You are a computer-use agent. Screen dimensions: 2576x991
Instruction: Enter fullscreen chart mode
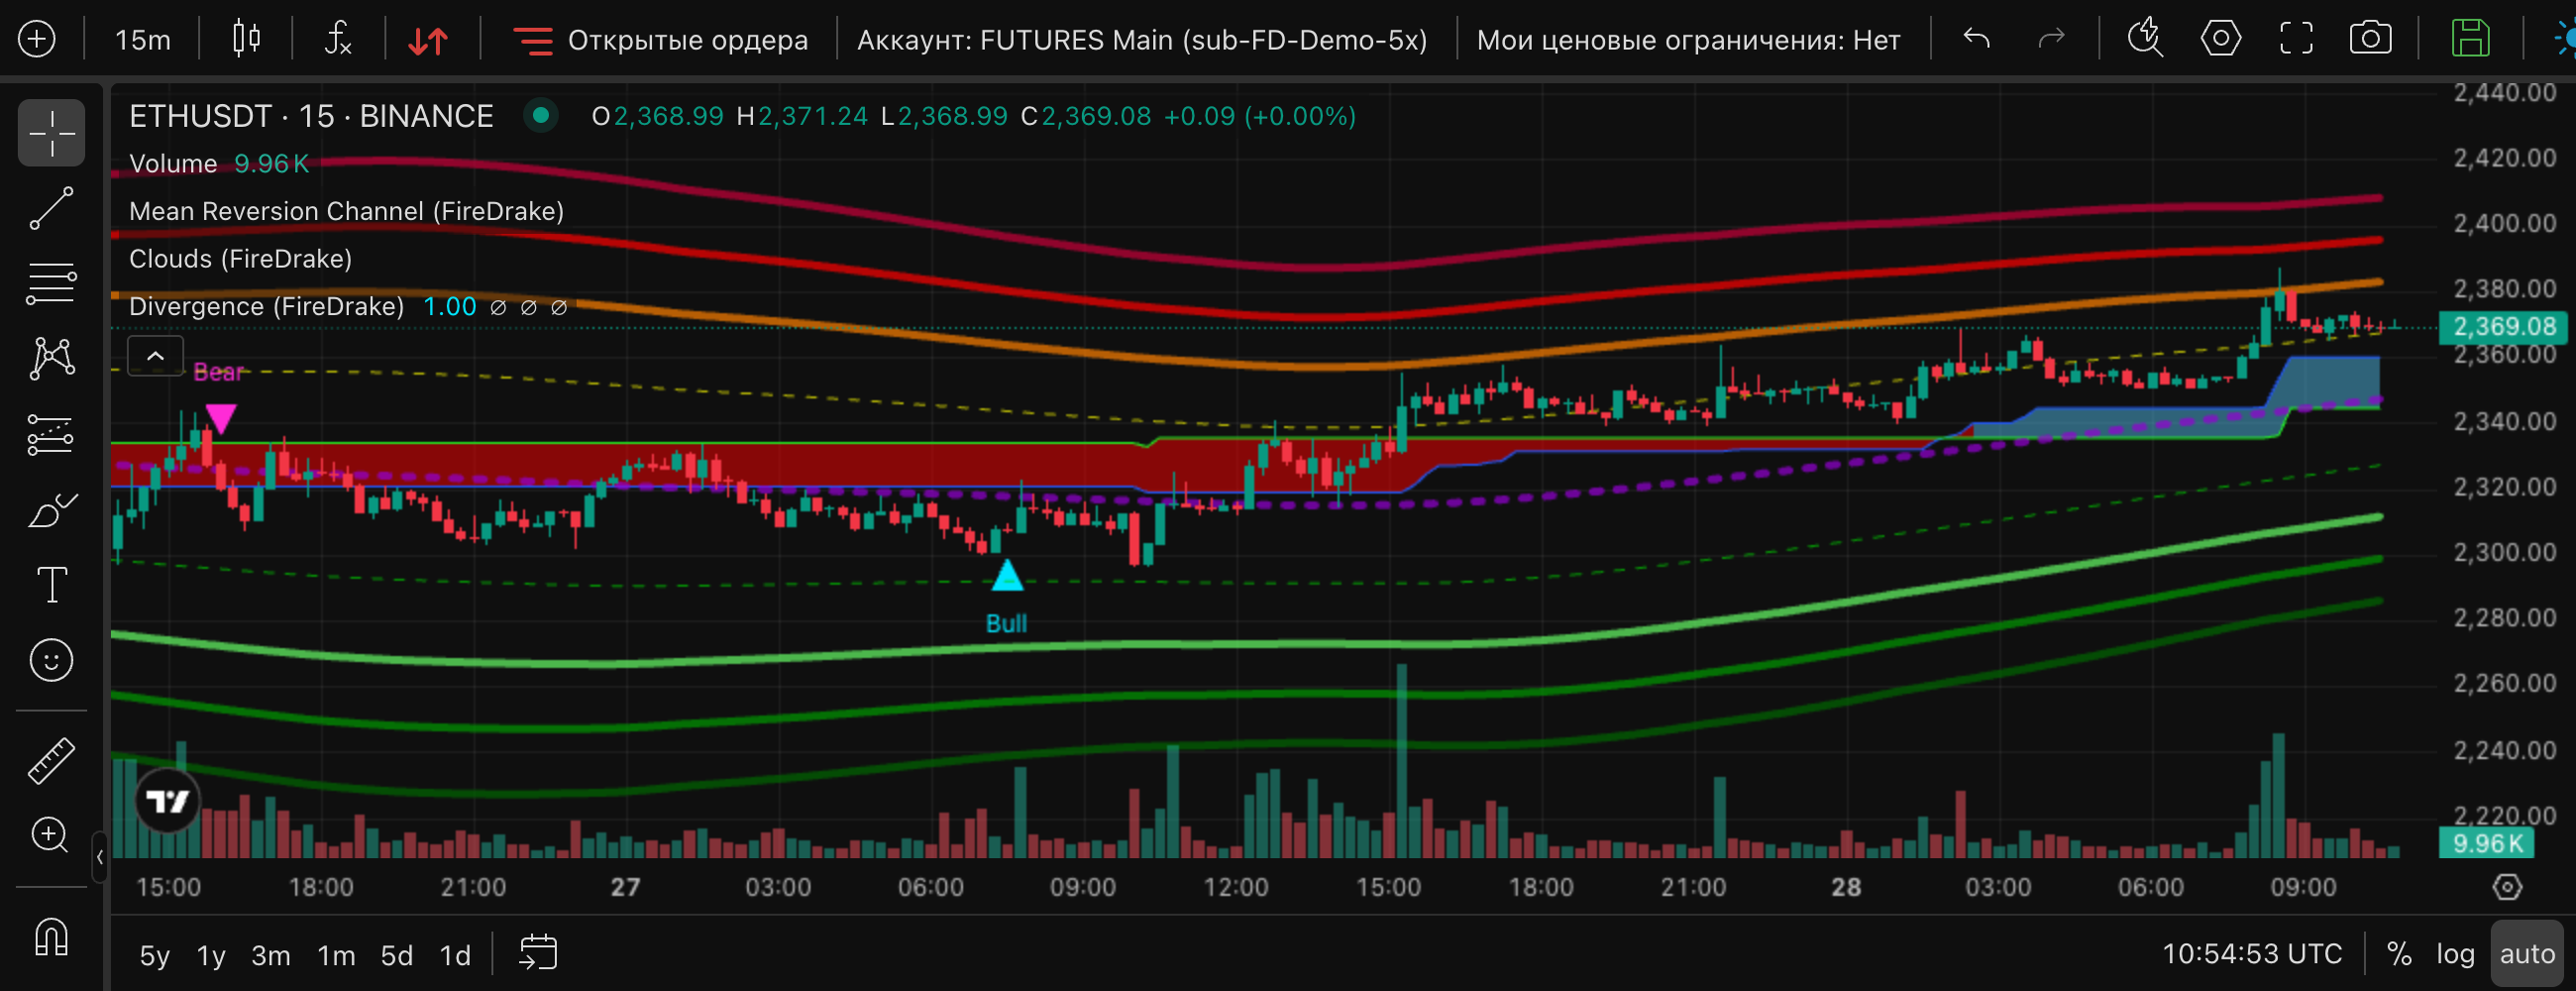[2296, 39]
